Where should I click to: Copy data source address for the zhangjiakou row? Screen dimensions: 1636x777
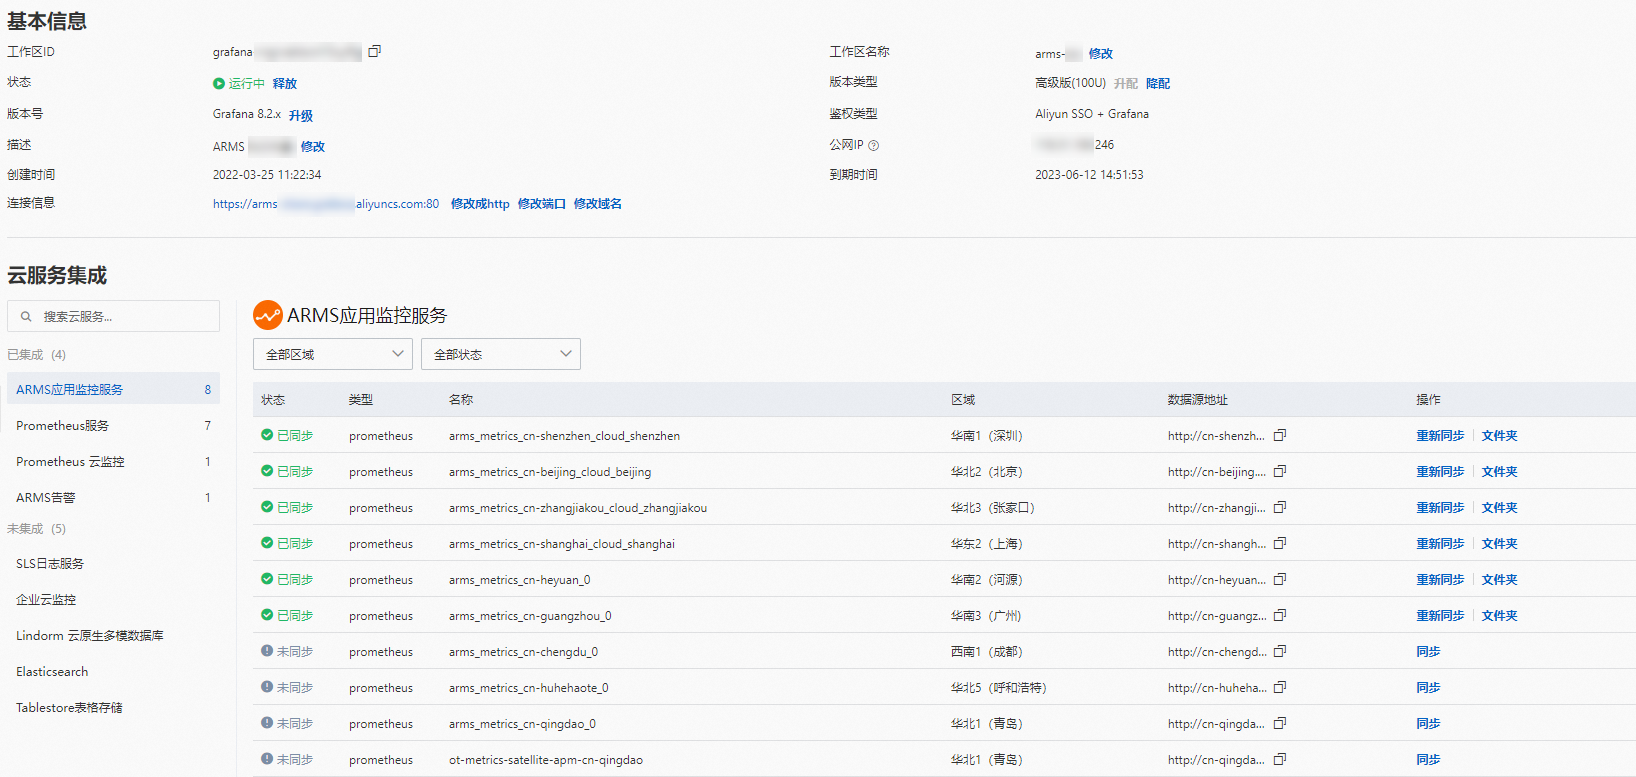(1280, 507)
